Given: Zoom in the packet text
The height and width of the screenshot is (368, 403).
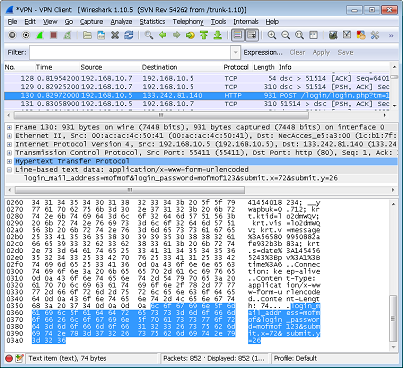Looking at the screenshot, I should (x=272, y=35).
